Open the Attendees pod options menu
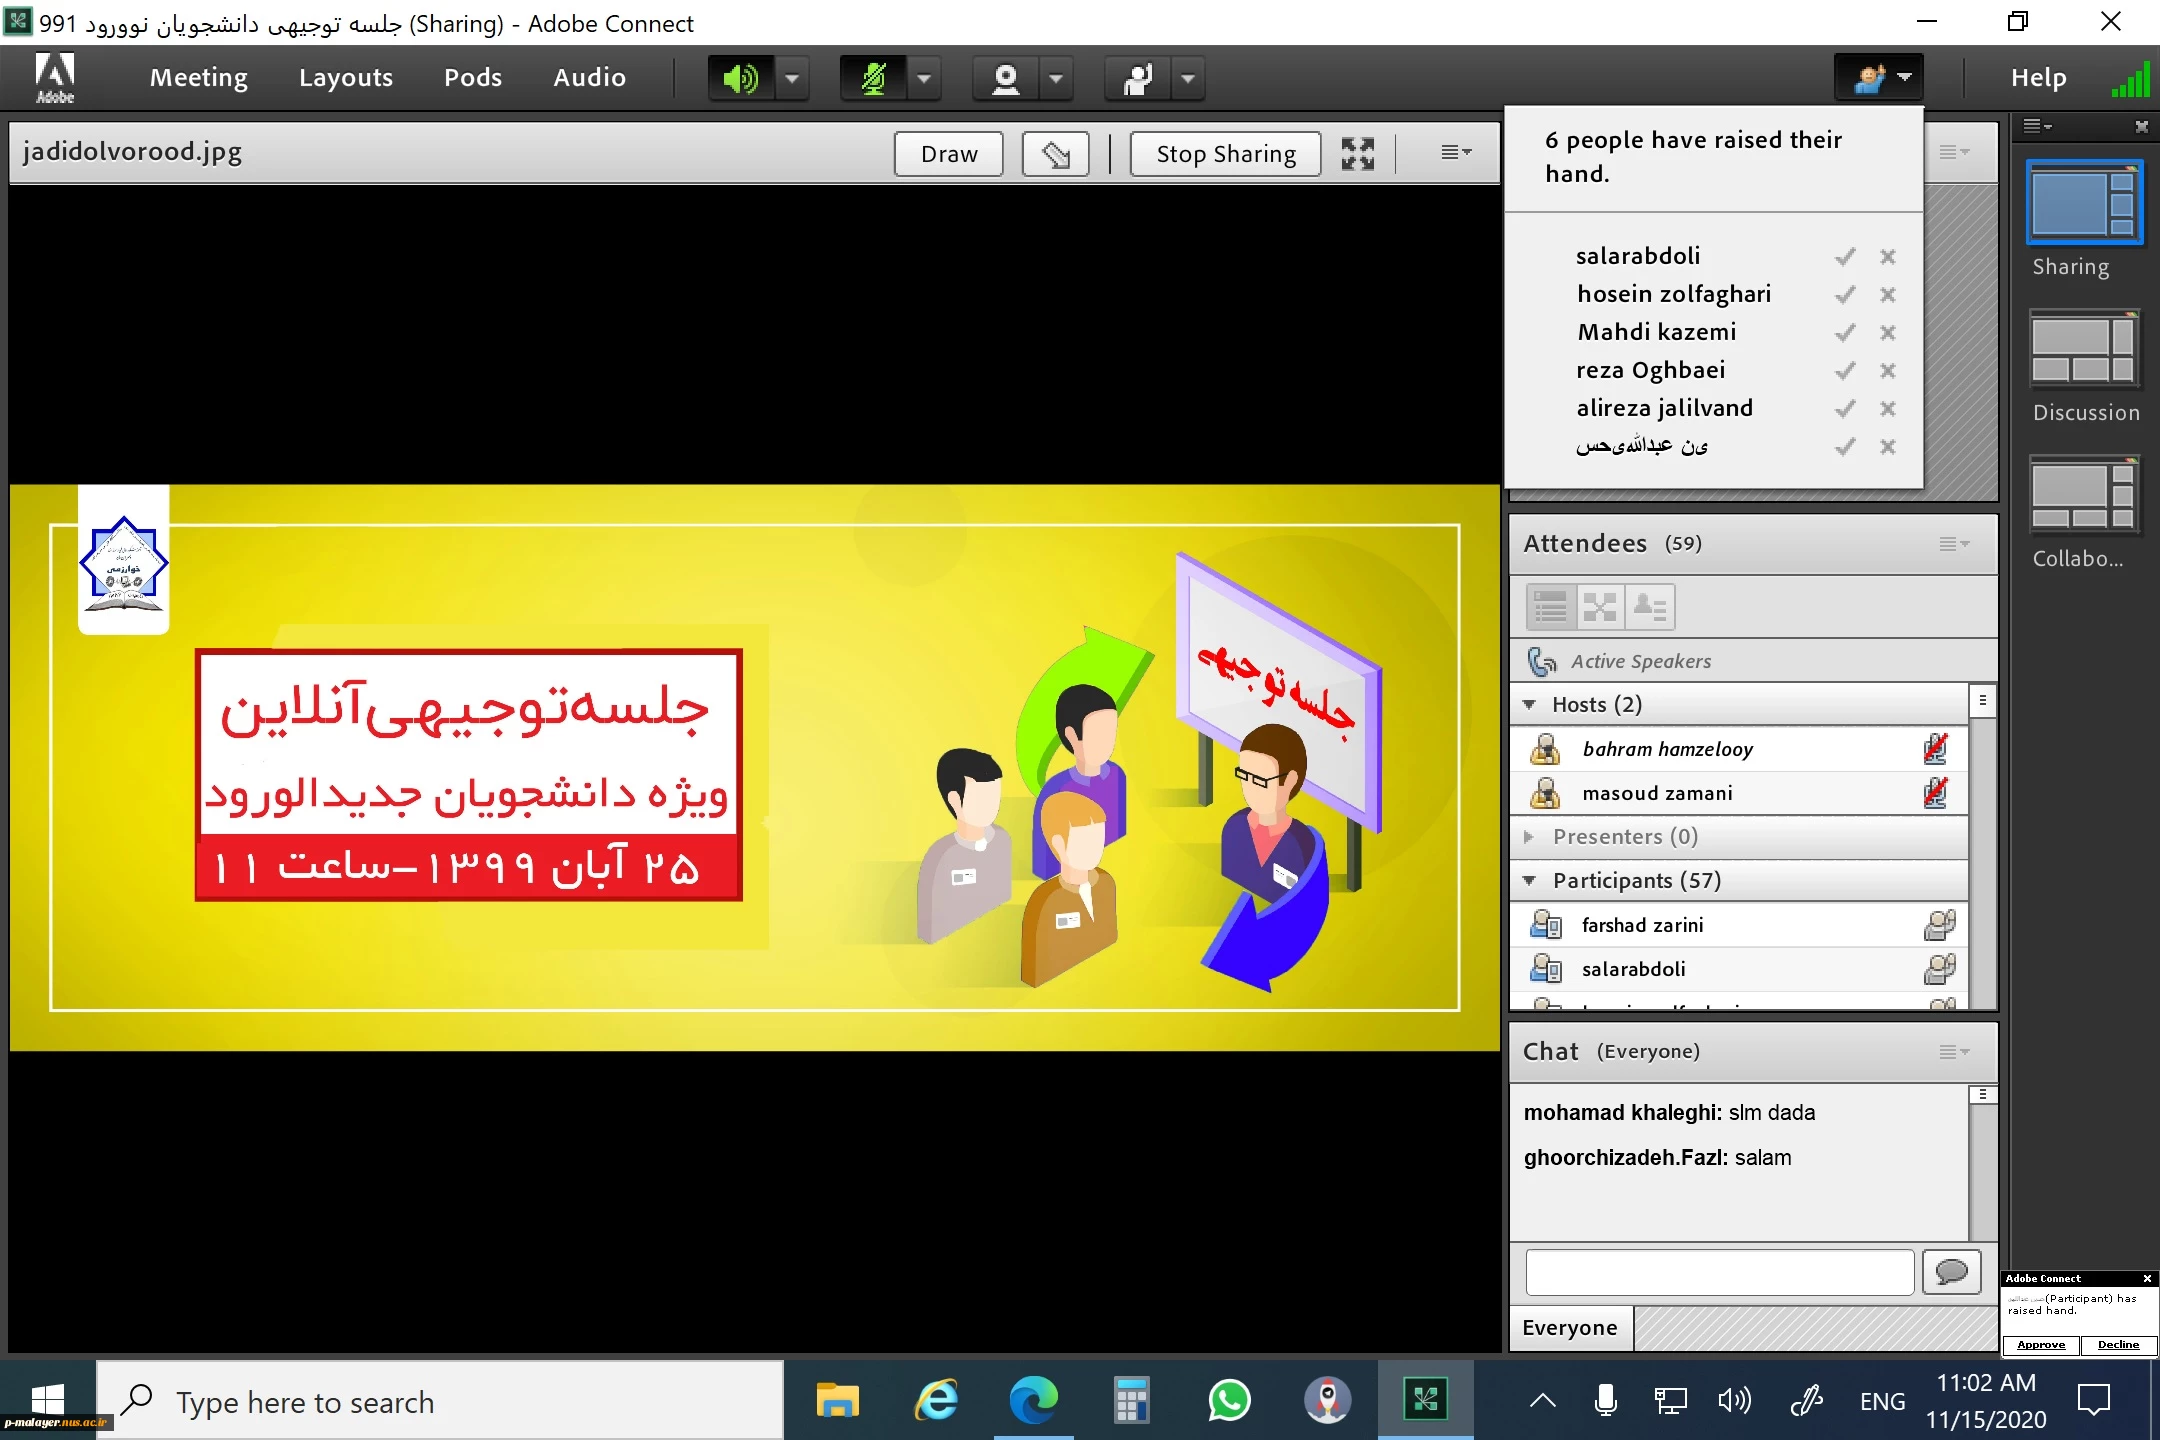 [1954, 544]
